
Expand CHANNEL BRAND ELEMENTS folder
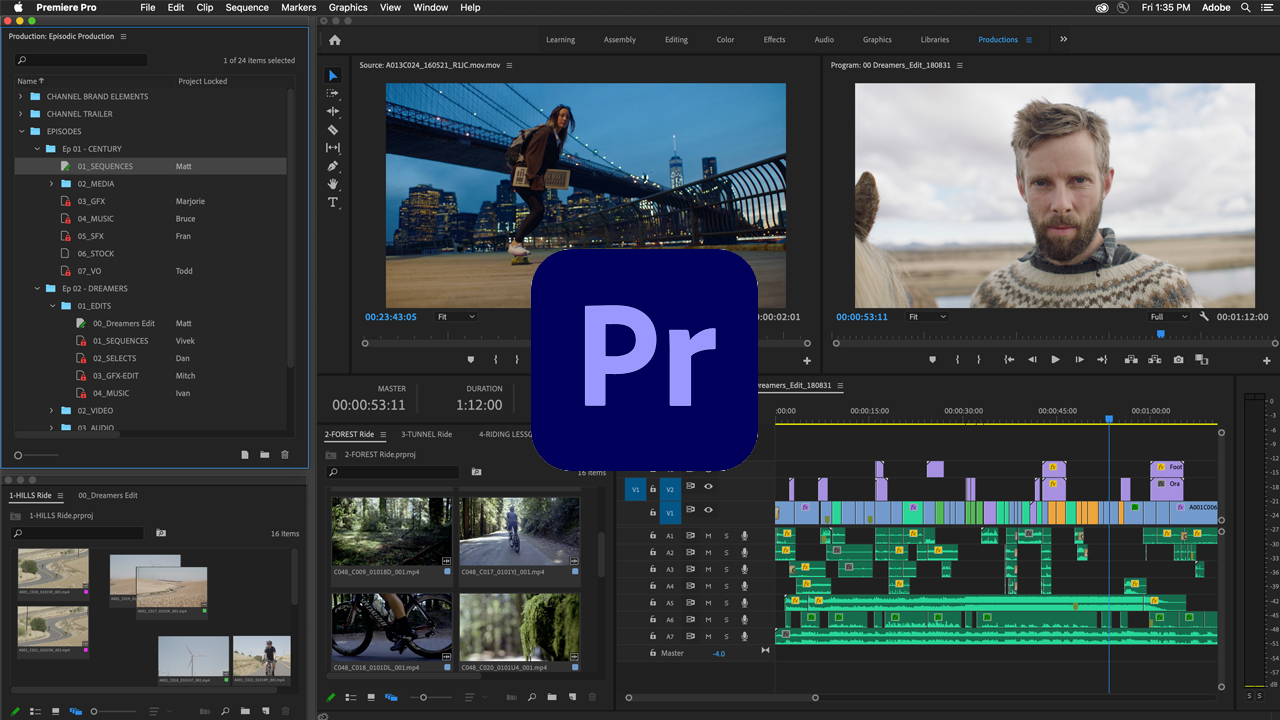(21, 97)
